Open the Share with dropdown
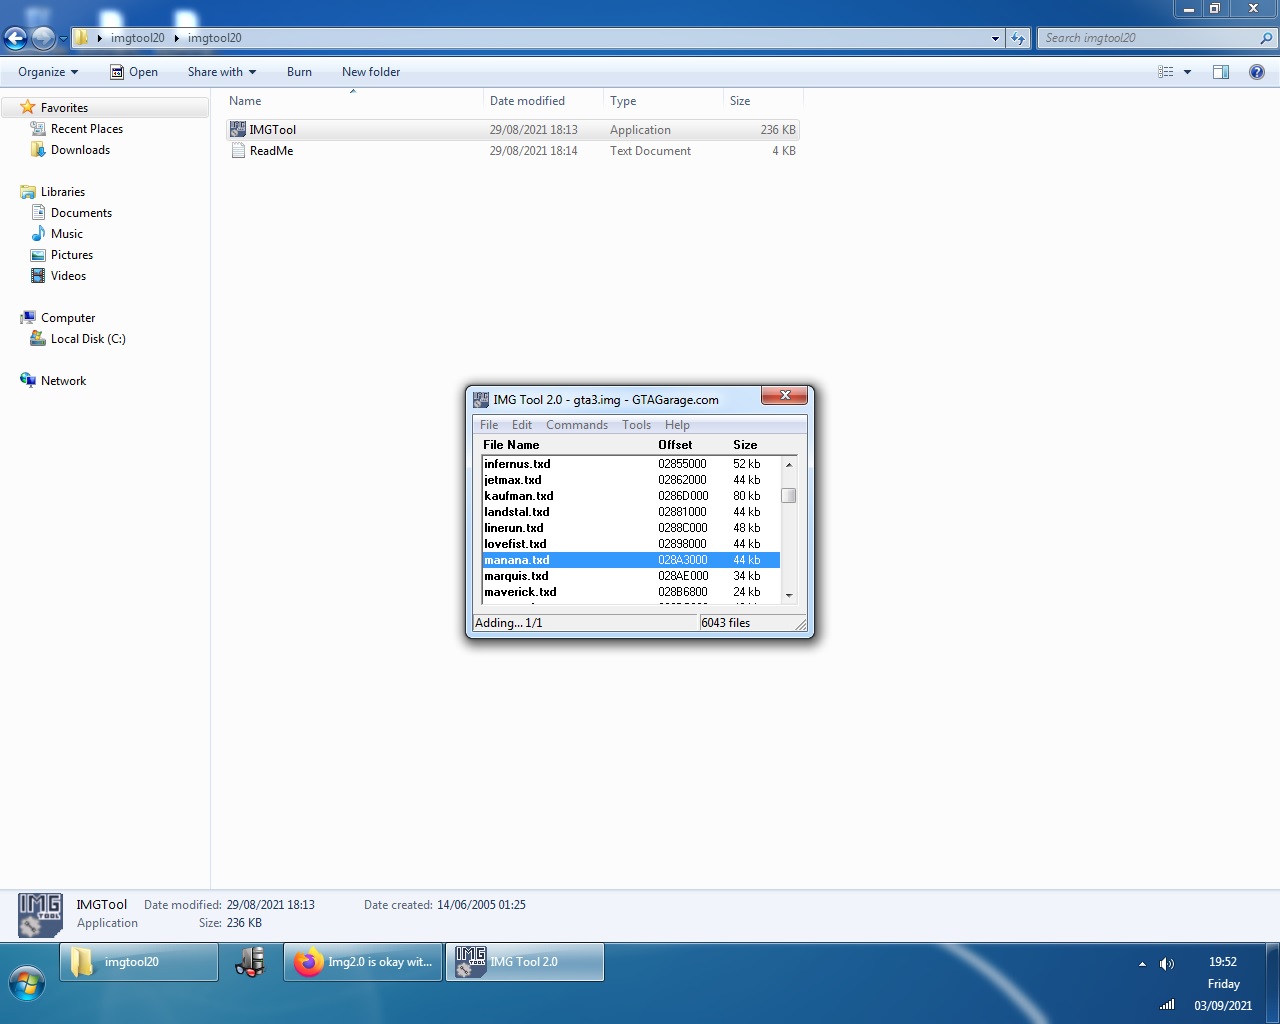 pos(222,72)
